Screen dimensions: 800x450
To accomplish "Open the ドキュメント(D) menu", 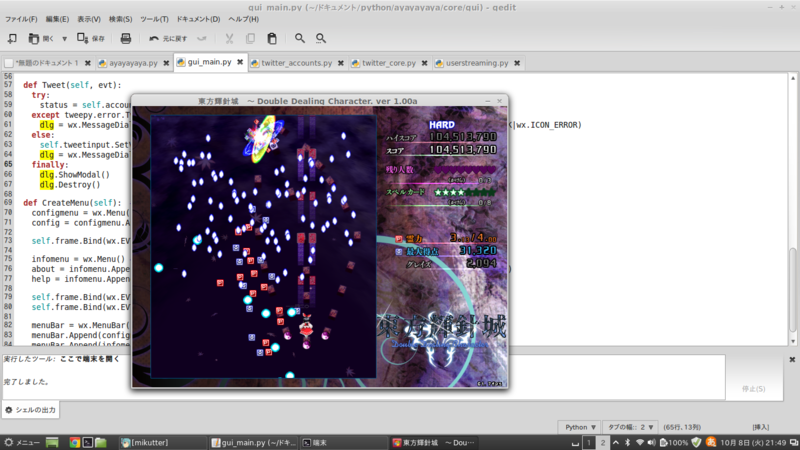I will [x=198, y=19].
